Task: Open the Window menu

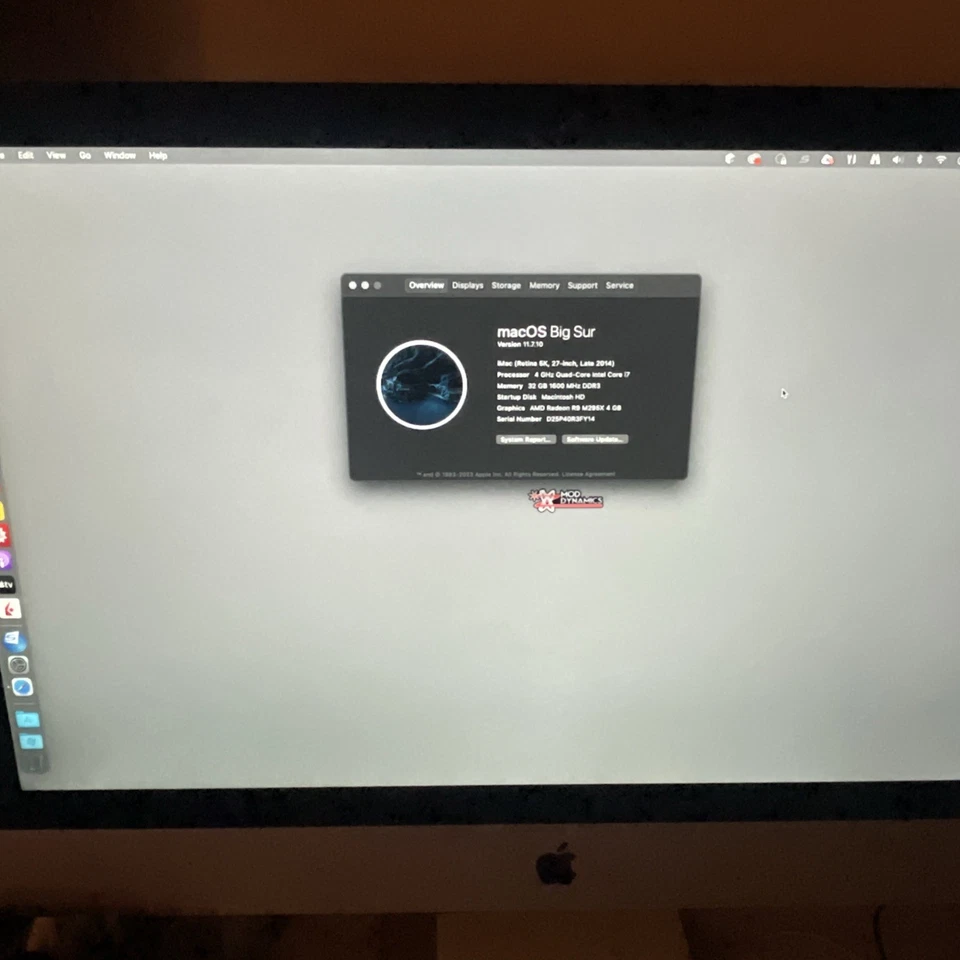Action: 119,155
